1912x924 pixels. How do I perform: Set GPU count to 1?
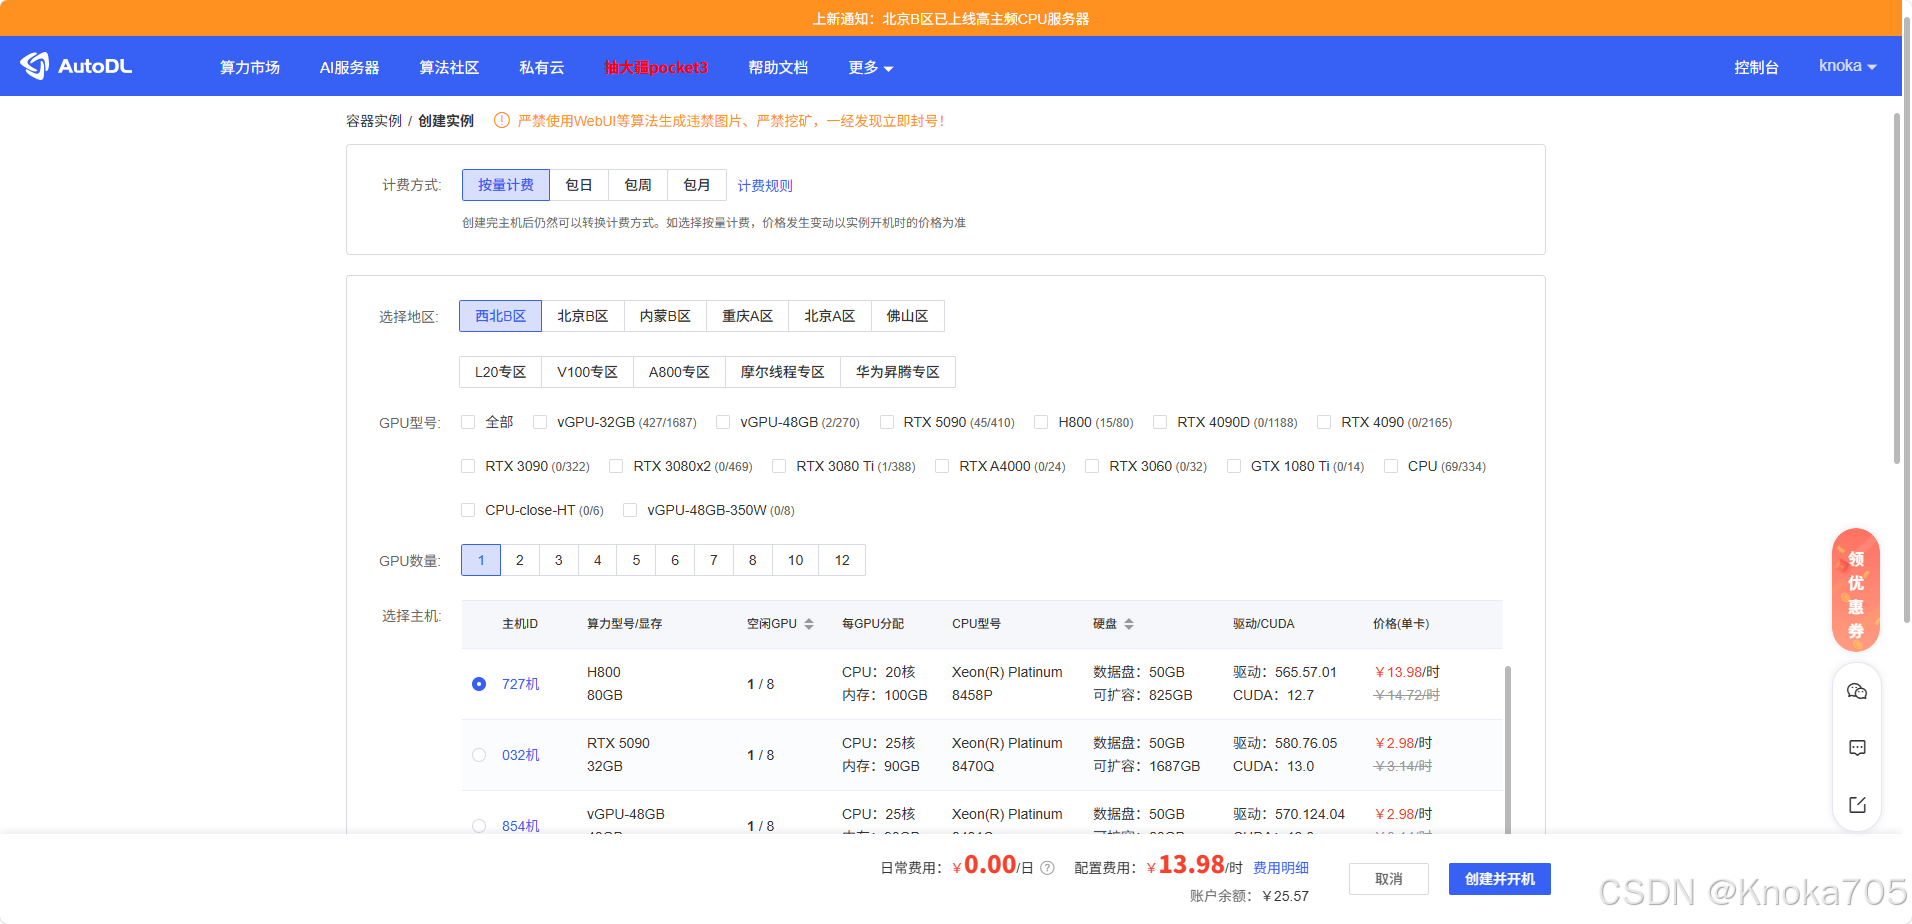click(x=481, y=560)
